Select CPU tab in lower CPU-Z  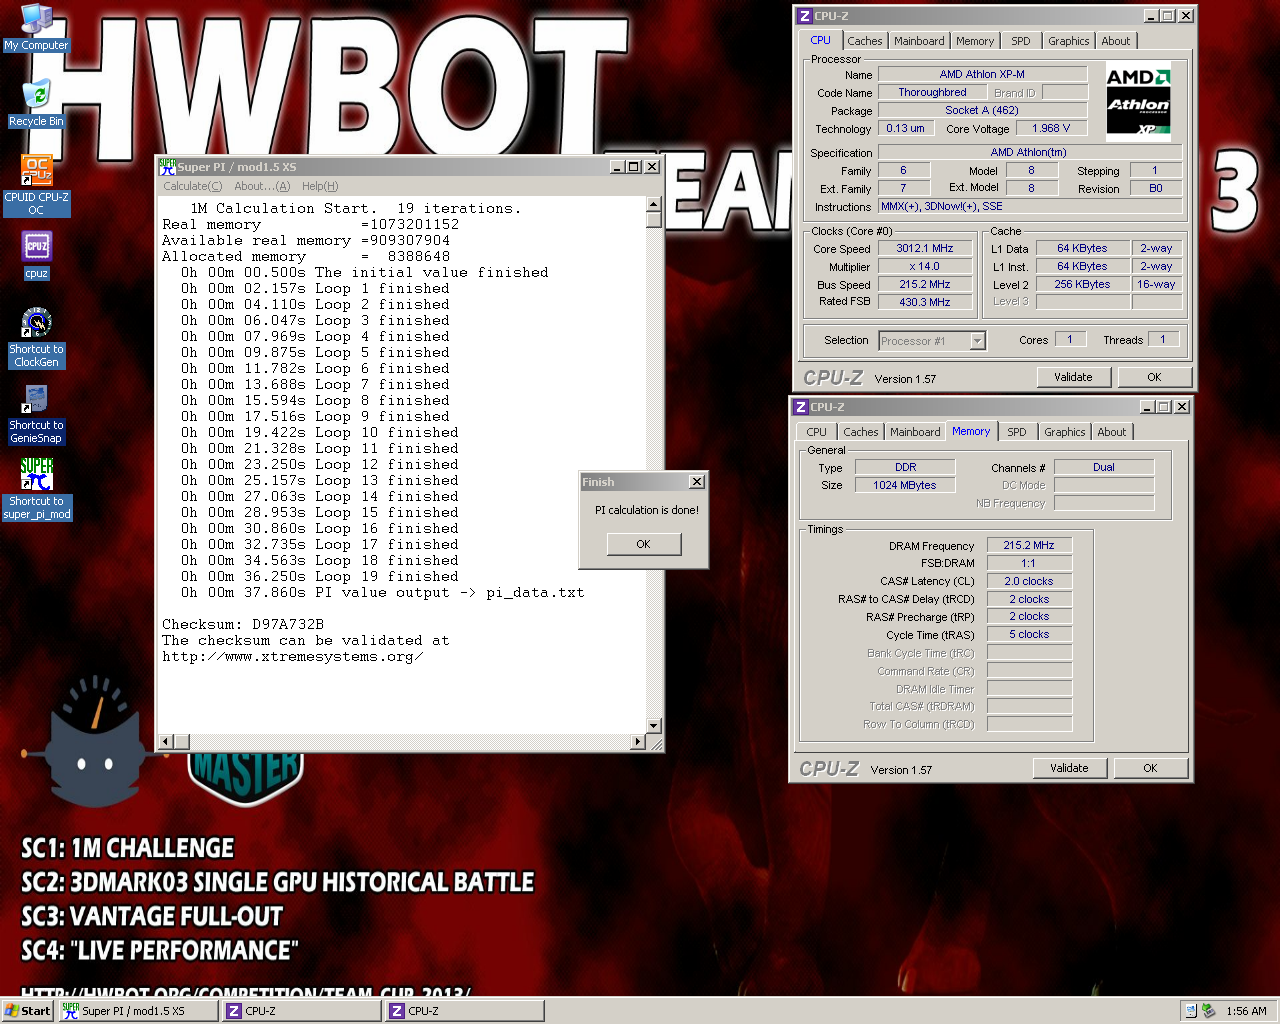(817, 432)
